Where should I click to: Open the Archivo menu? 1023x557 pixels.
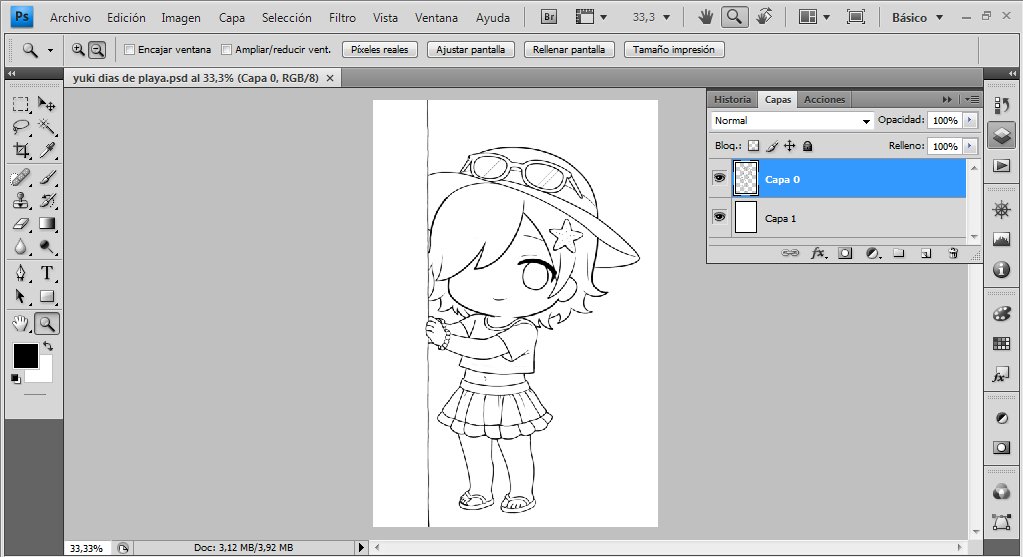point(70,18)
